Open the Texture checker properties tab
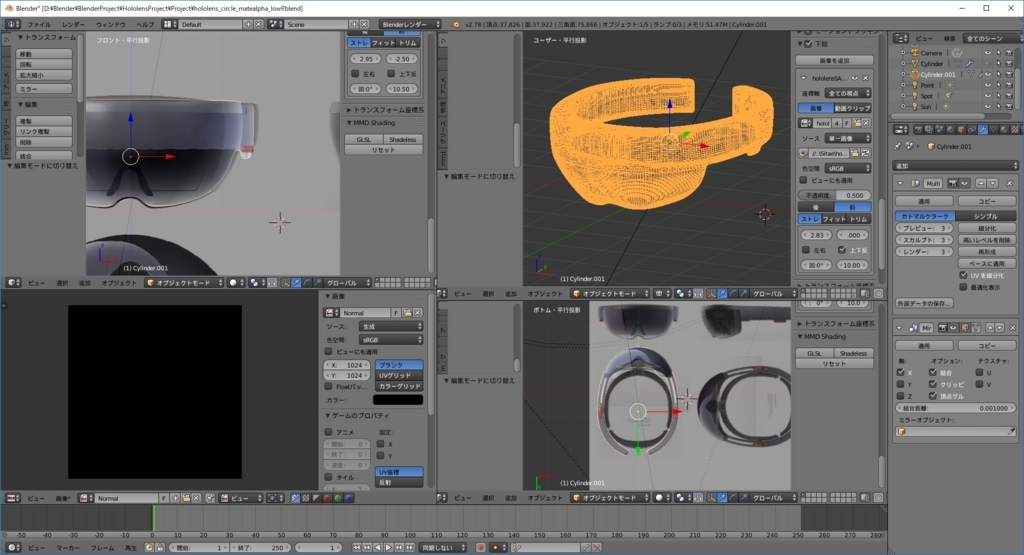 pos(1014,130)
